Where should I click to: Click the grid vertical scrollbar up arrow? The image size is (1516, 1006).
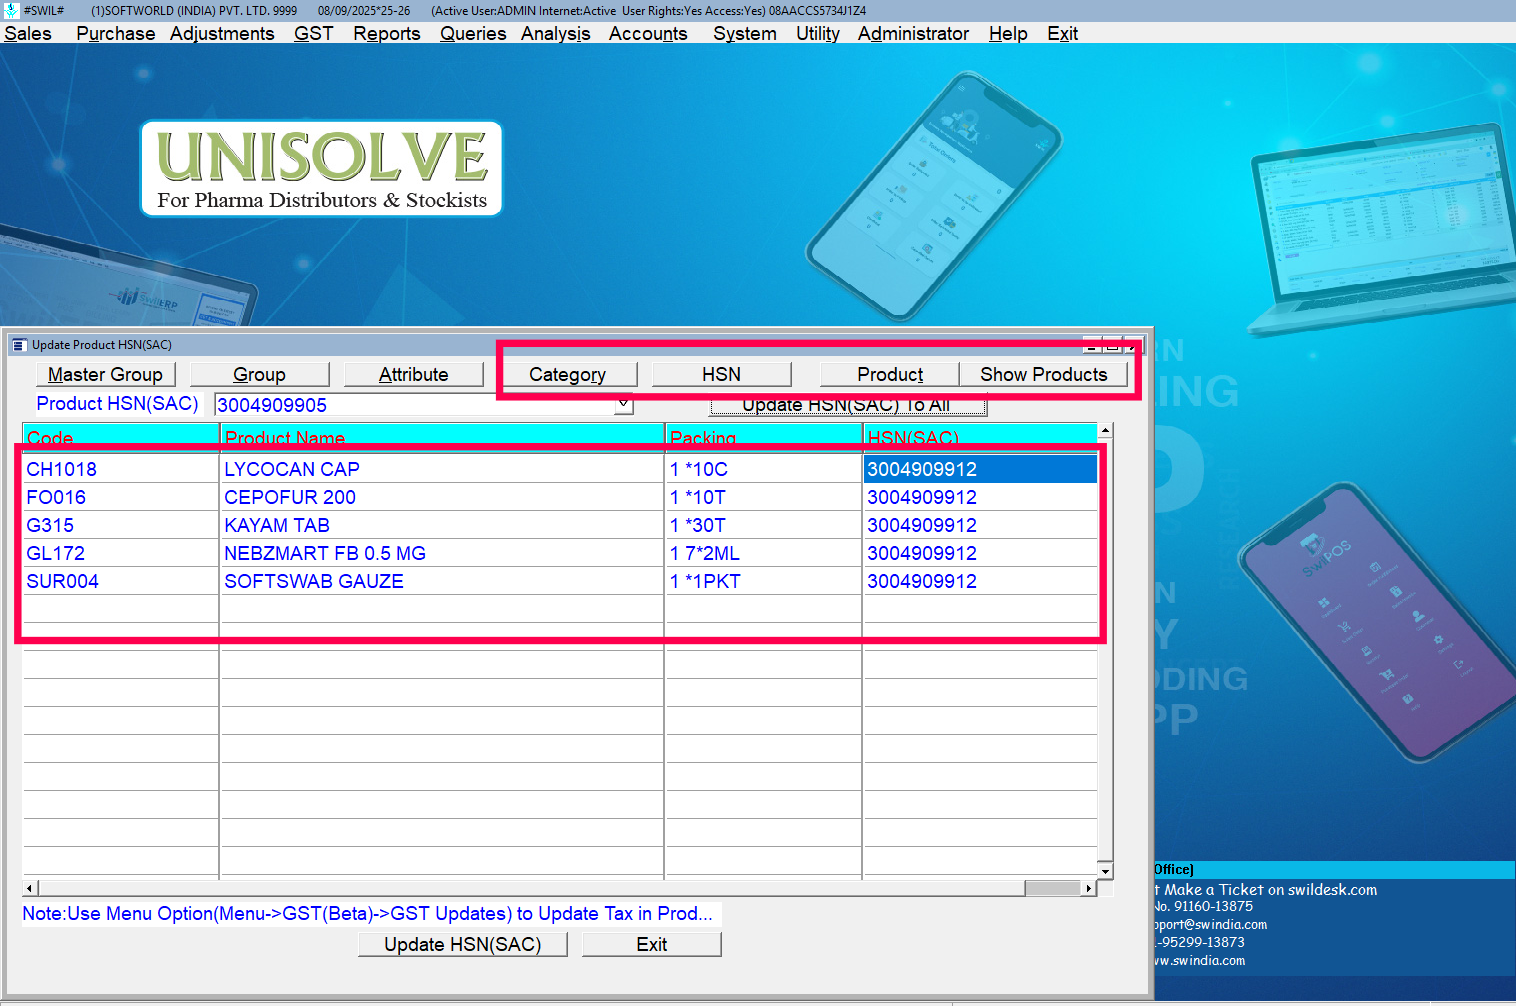point(1105,431)
